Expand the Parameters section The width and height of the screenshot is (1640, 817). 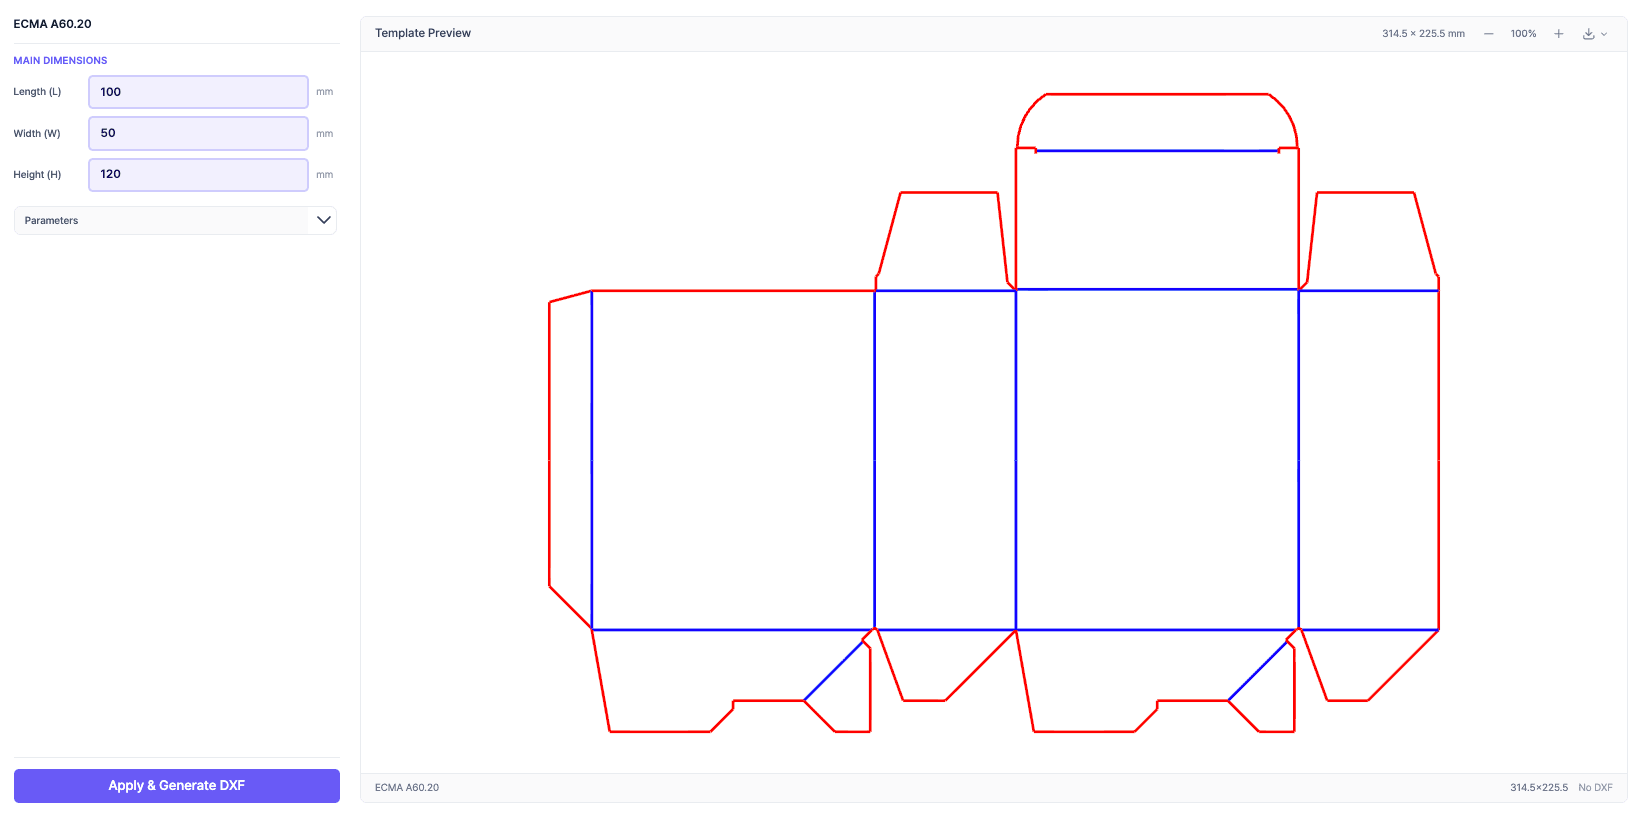(x=175, y=220)
